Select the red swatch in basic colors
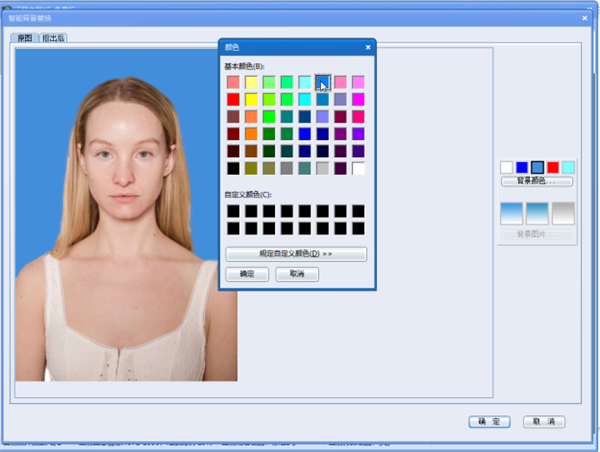The height and width of the screenshot is (452, 600). click(233, 100)
